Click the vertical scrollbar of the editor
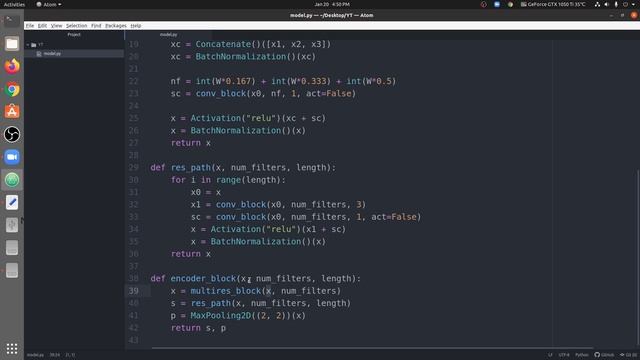Image resolution: width=640 pixels, height=360 pixels. [x=638, y=257]
